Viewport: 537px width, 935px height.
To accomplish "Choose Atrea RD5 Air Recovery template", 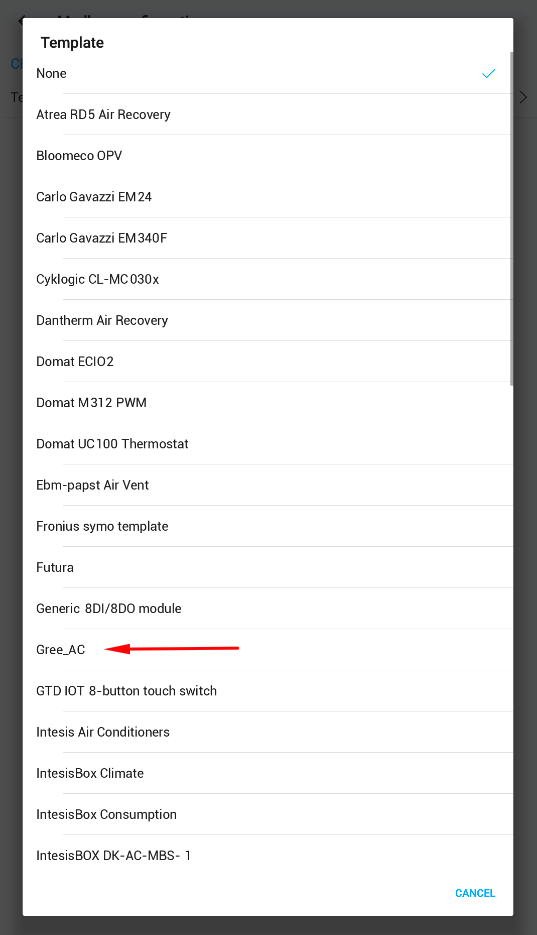I will [268, 114].
